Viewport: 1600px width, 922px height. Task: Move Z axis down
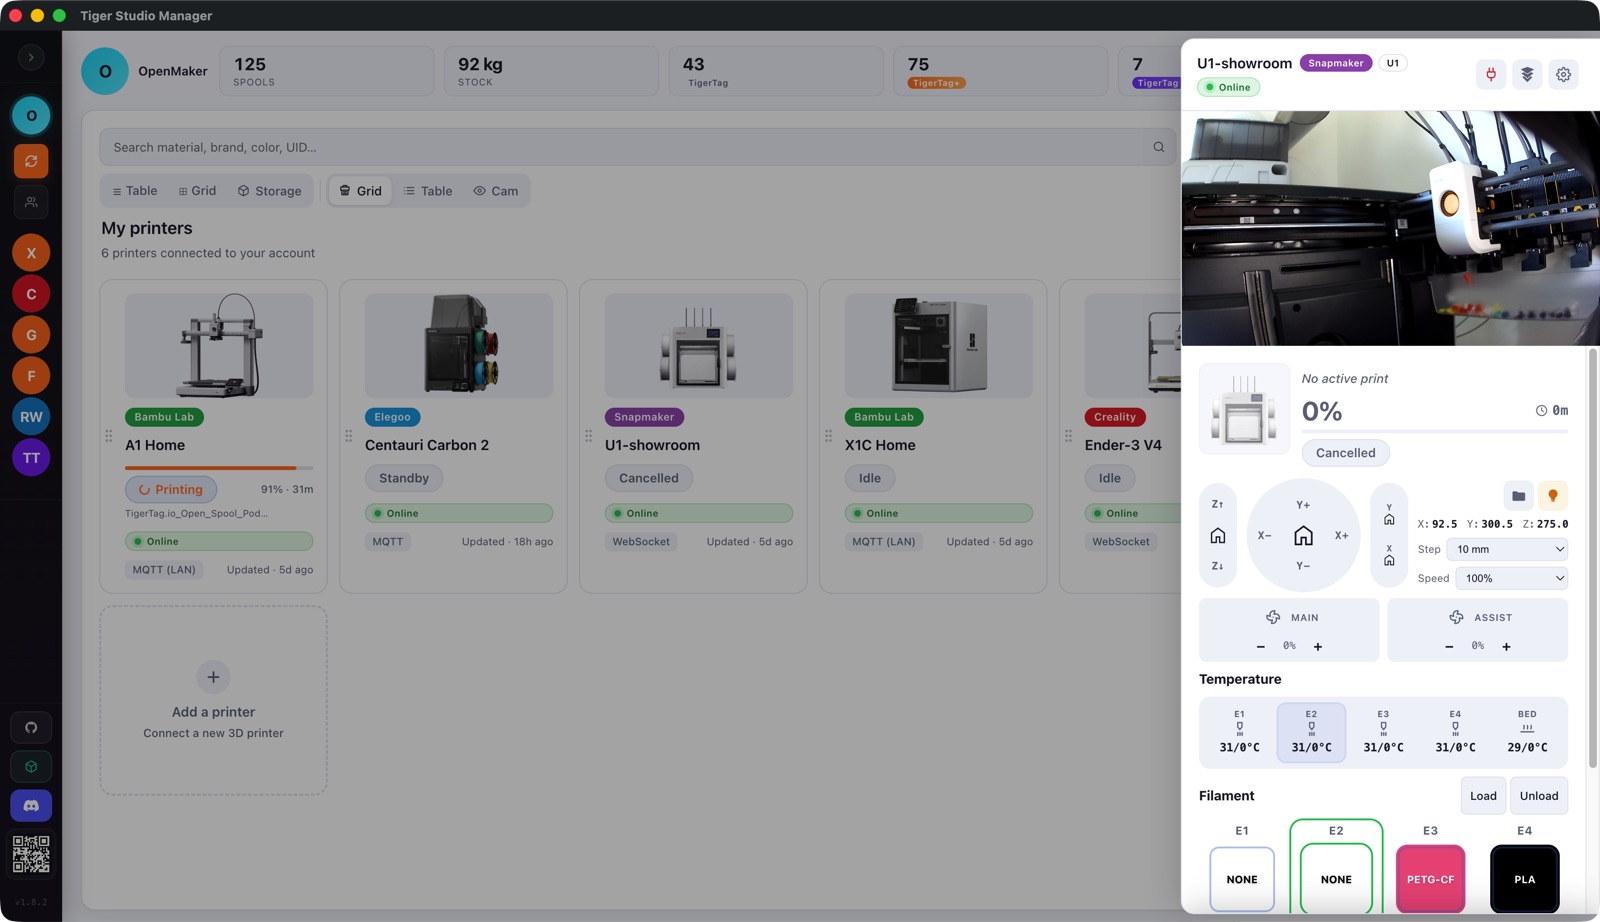tap(1217, 566)
